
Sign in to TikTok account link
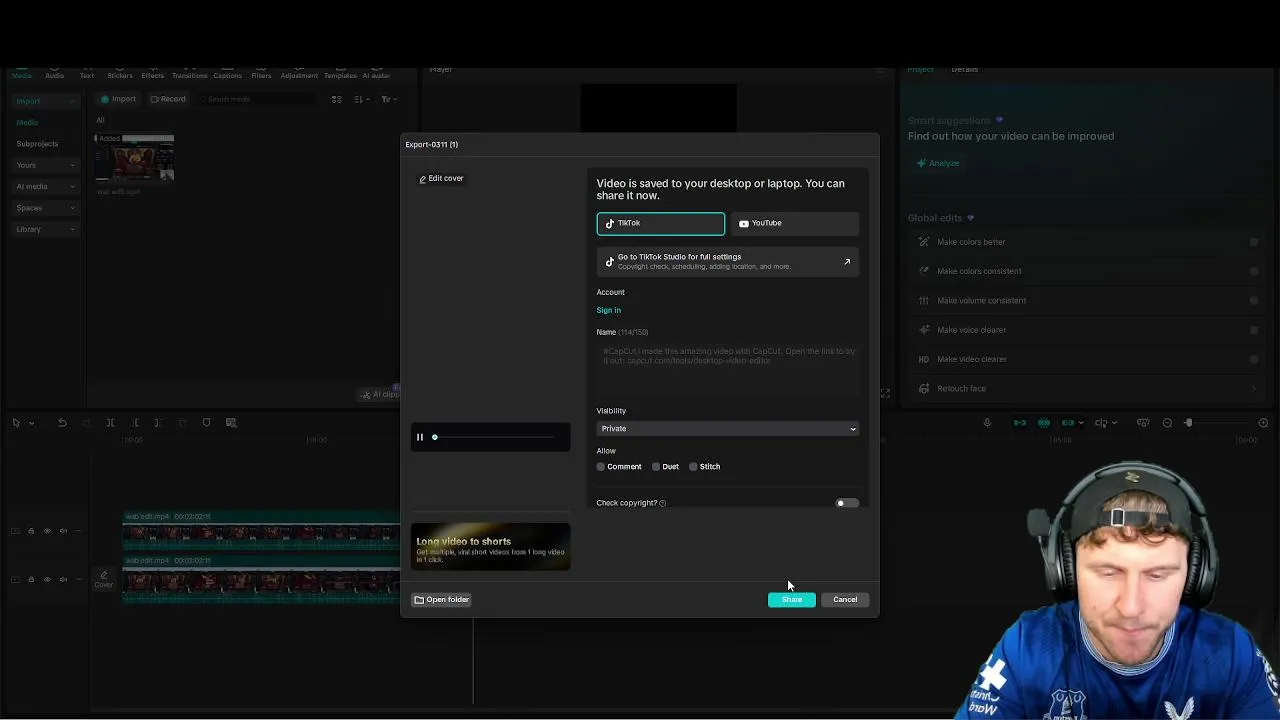pos(608,310)
